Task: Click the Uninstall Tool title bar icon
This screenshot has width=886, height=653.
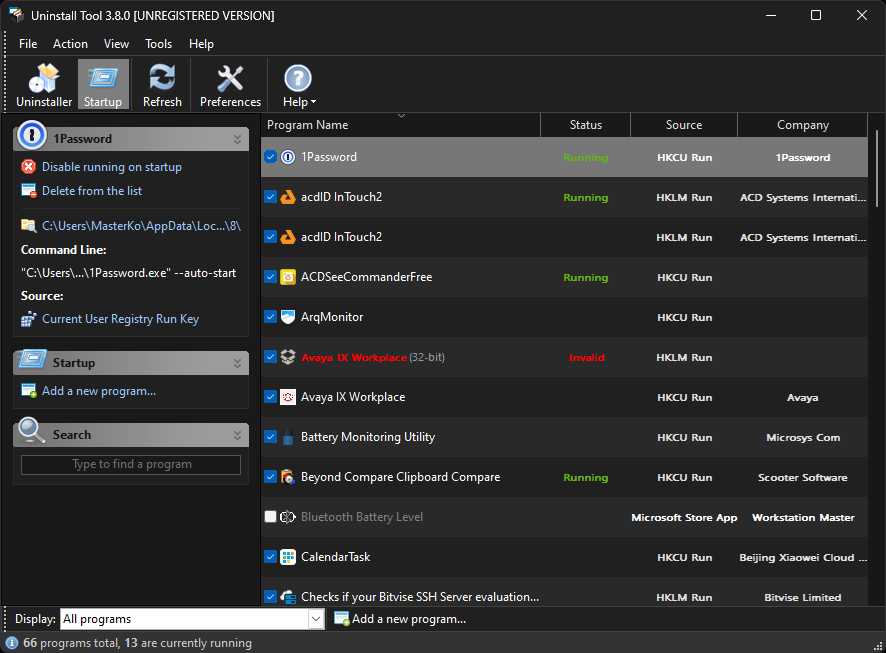Action: (x=16, y=15)
